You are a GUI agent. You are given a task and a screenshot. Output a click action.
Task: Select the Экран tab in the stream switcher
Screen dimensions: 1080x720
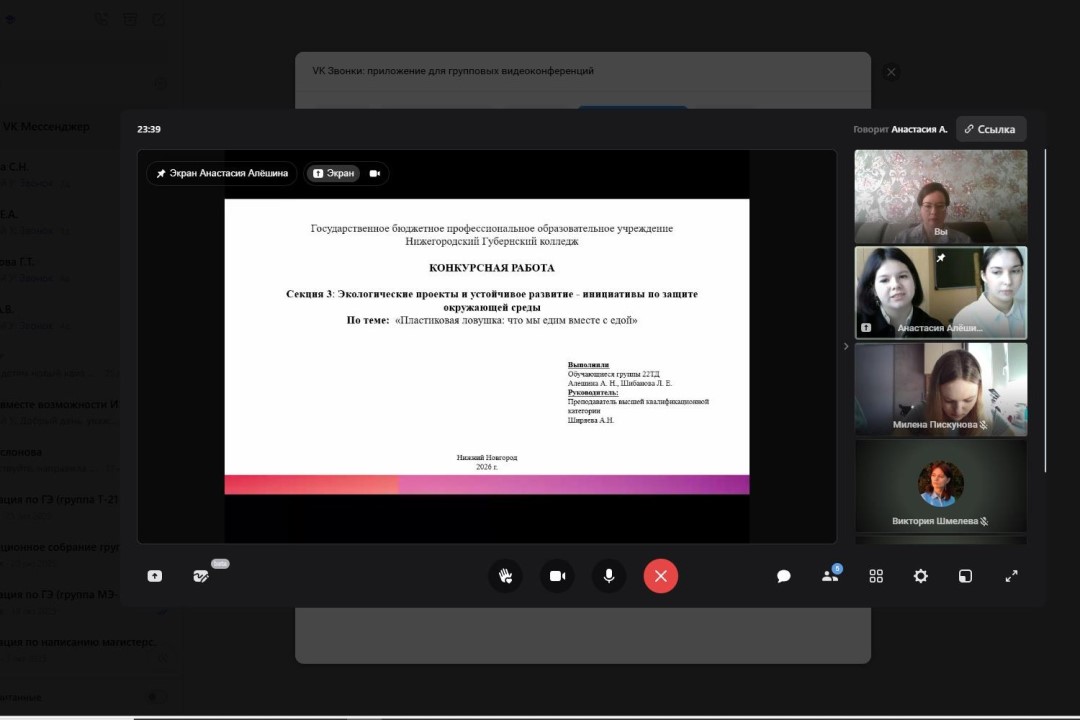tap(333, 173)
